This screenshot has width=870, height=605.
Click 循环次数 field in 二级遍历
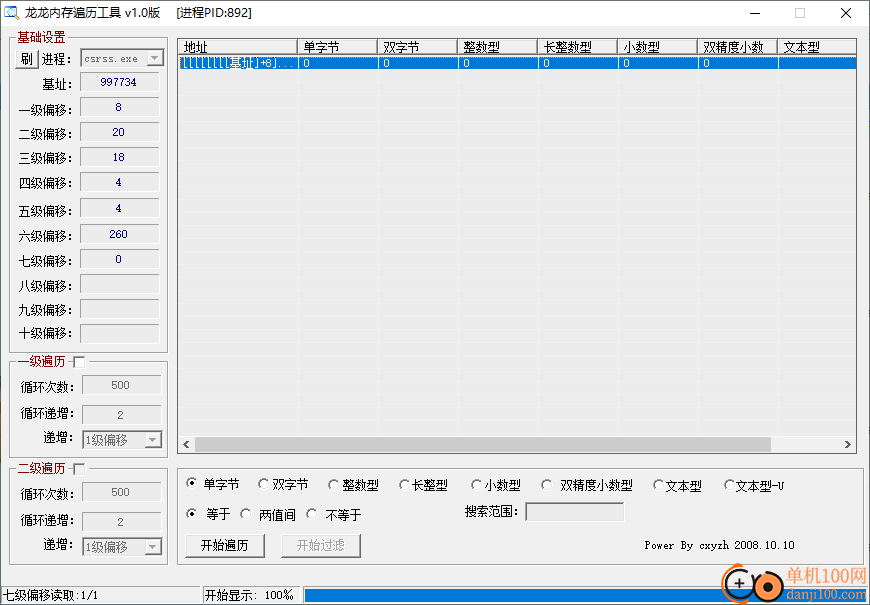(122, 493)
